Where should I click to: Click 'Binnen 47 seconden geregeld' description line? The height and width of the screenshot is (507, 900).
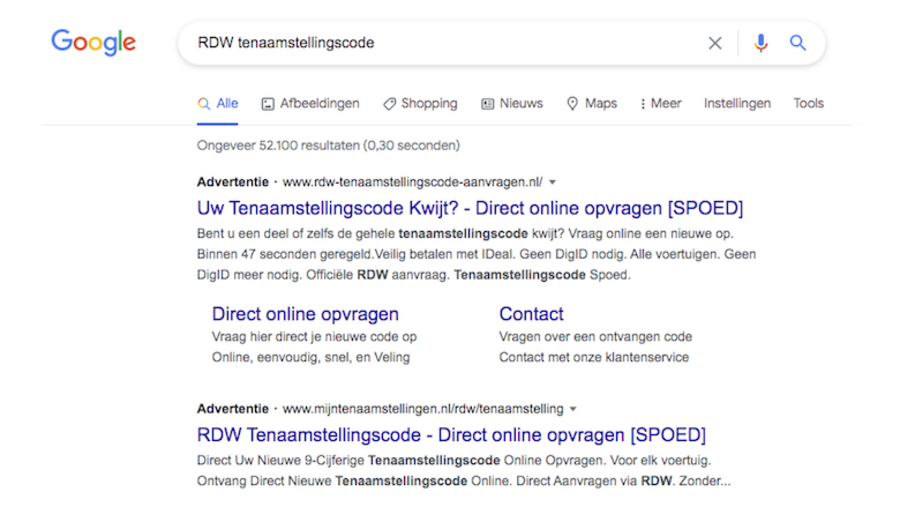point(476,254)
